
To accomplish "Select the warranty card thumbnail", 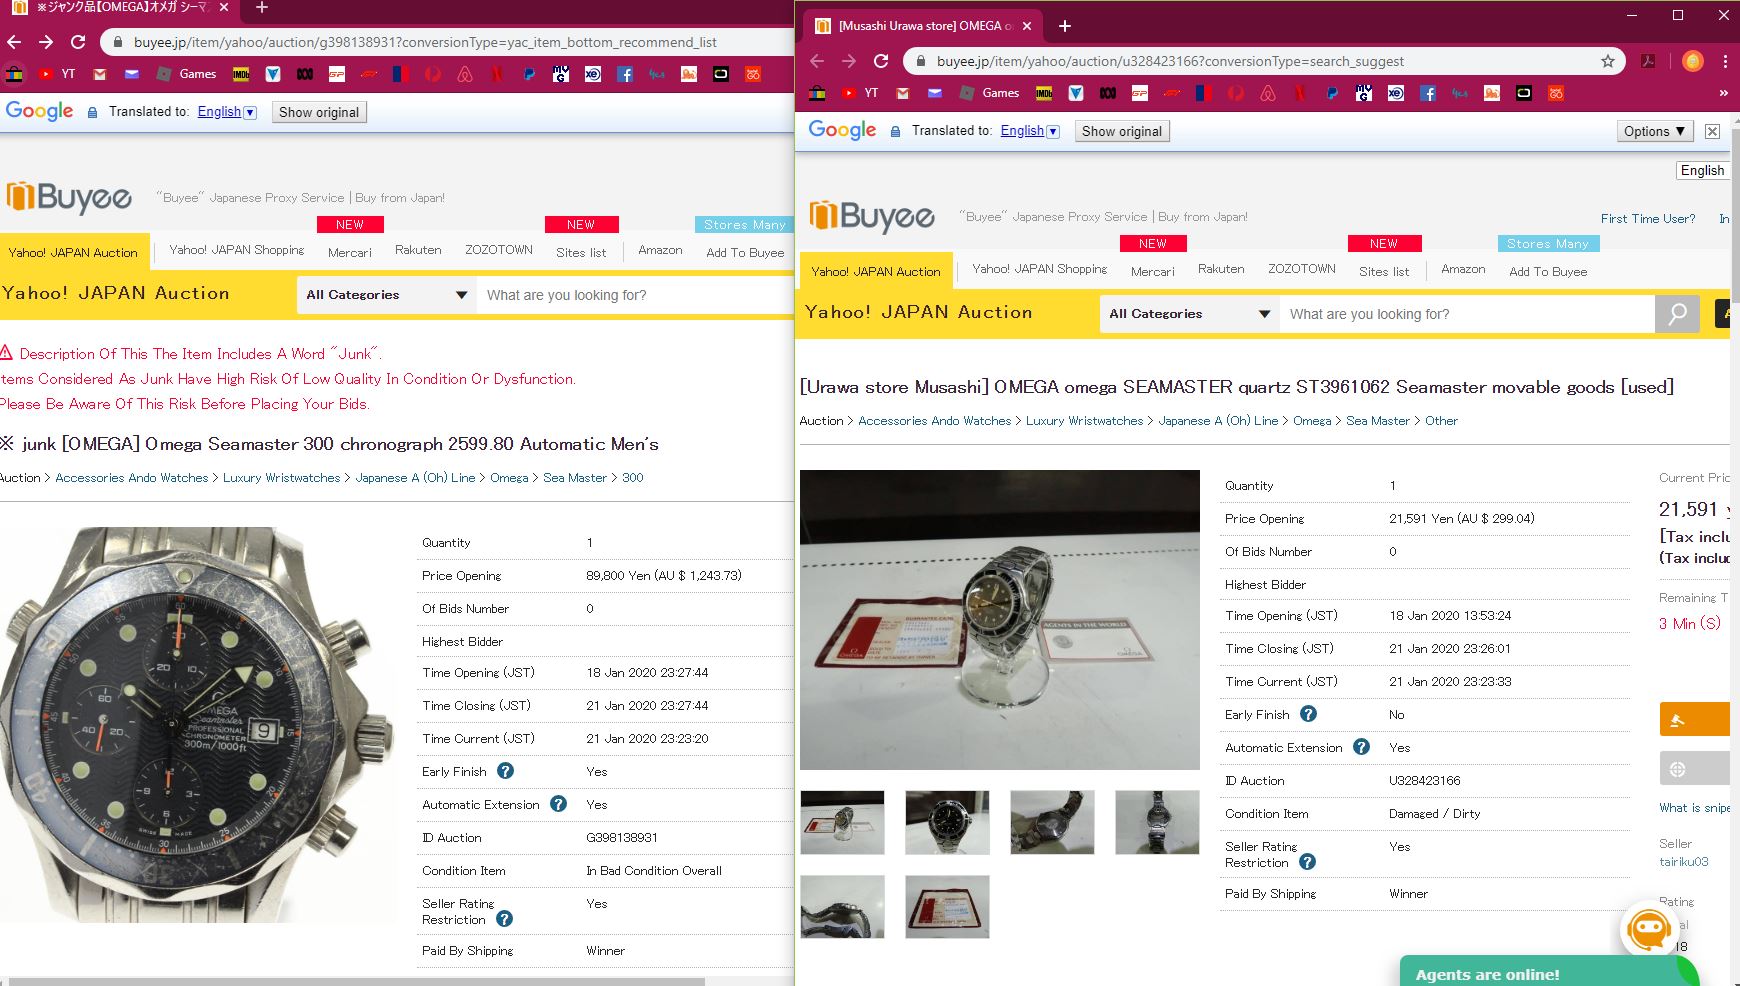I will 947,907.
